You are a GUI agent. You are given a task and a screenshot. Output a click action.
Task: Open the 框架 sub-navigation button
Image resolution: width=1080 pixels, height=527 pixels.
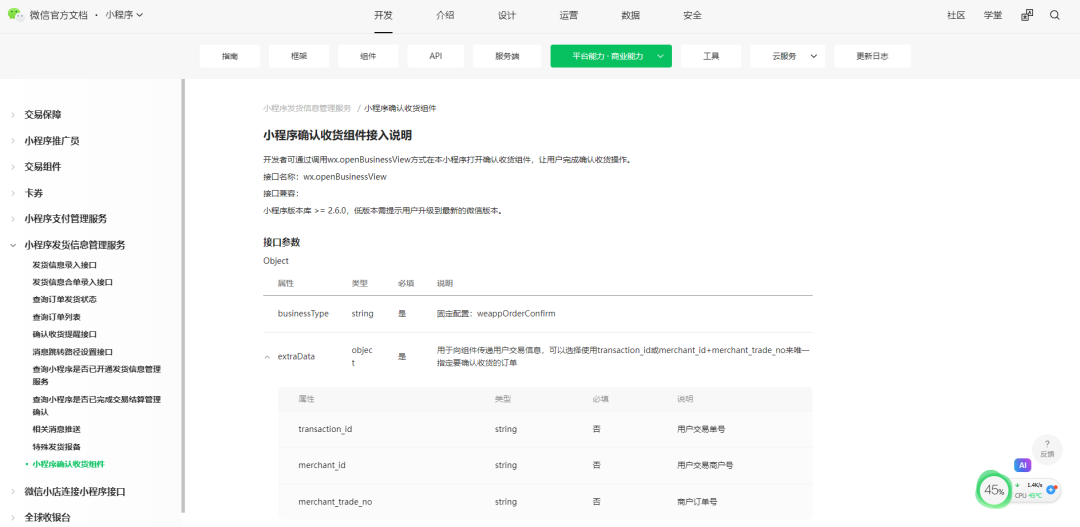299,56
